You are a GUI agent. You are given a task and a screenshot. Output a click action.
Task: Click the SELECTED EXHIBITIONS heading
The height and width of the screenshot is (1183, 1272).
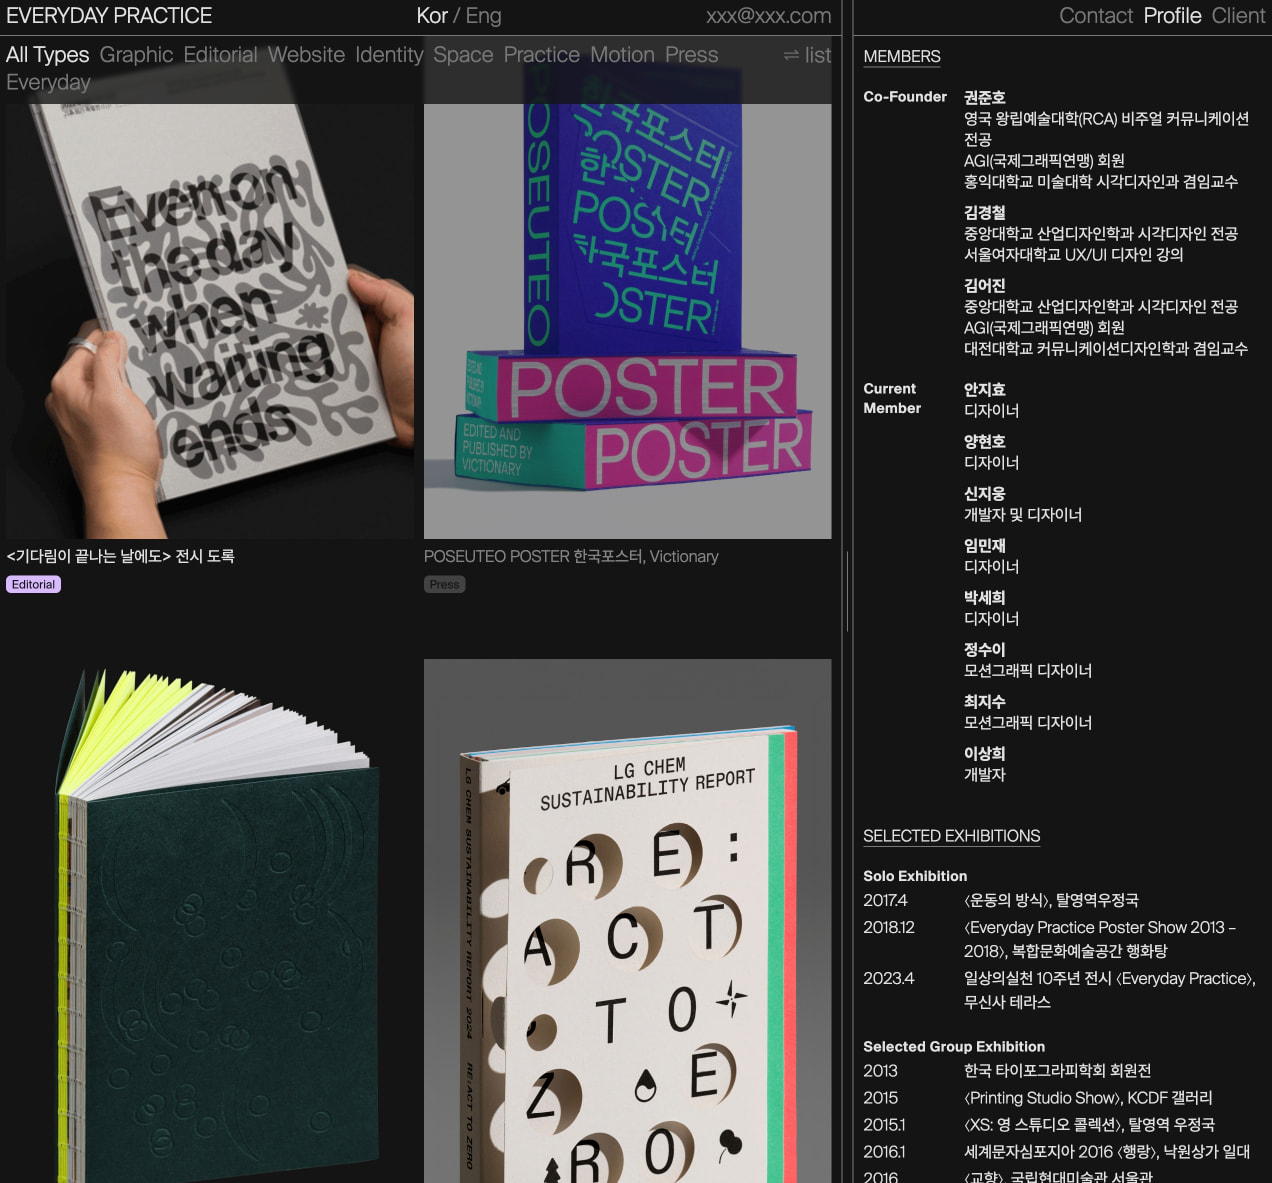pyautogui.click(x=952, y=836)
